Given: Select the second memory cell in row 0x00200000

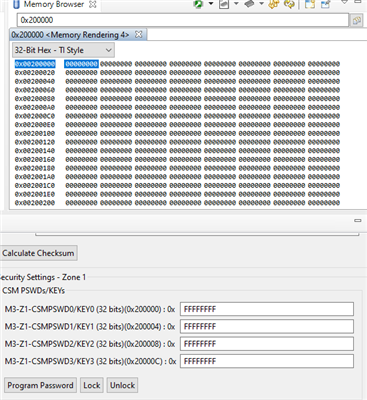Looking at the screenshot, I should pos(116,64).
